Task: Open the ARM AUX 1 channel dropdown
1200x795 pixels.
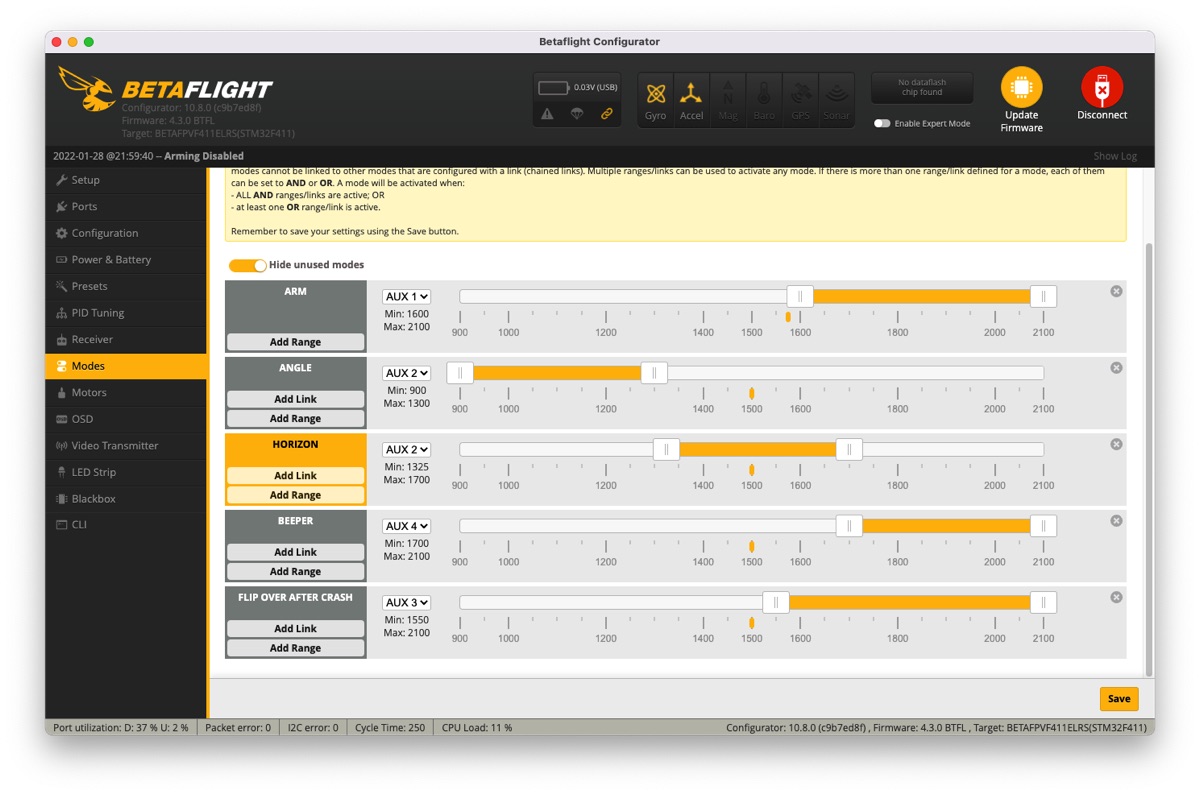Action: (x=406, y=297)
